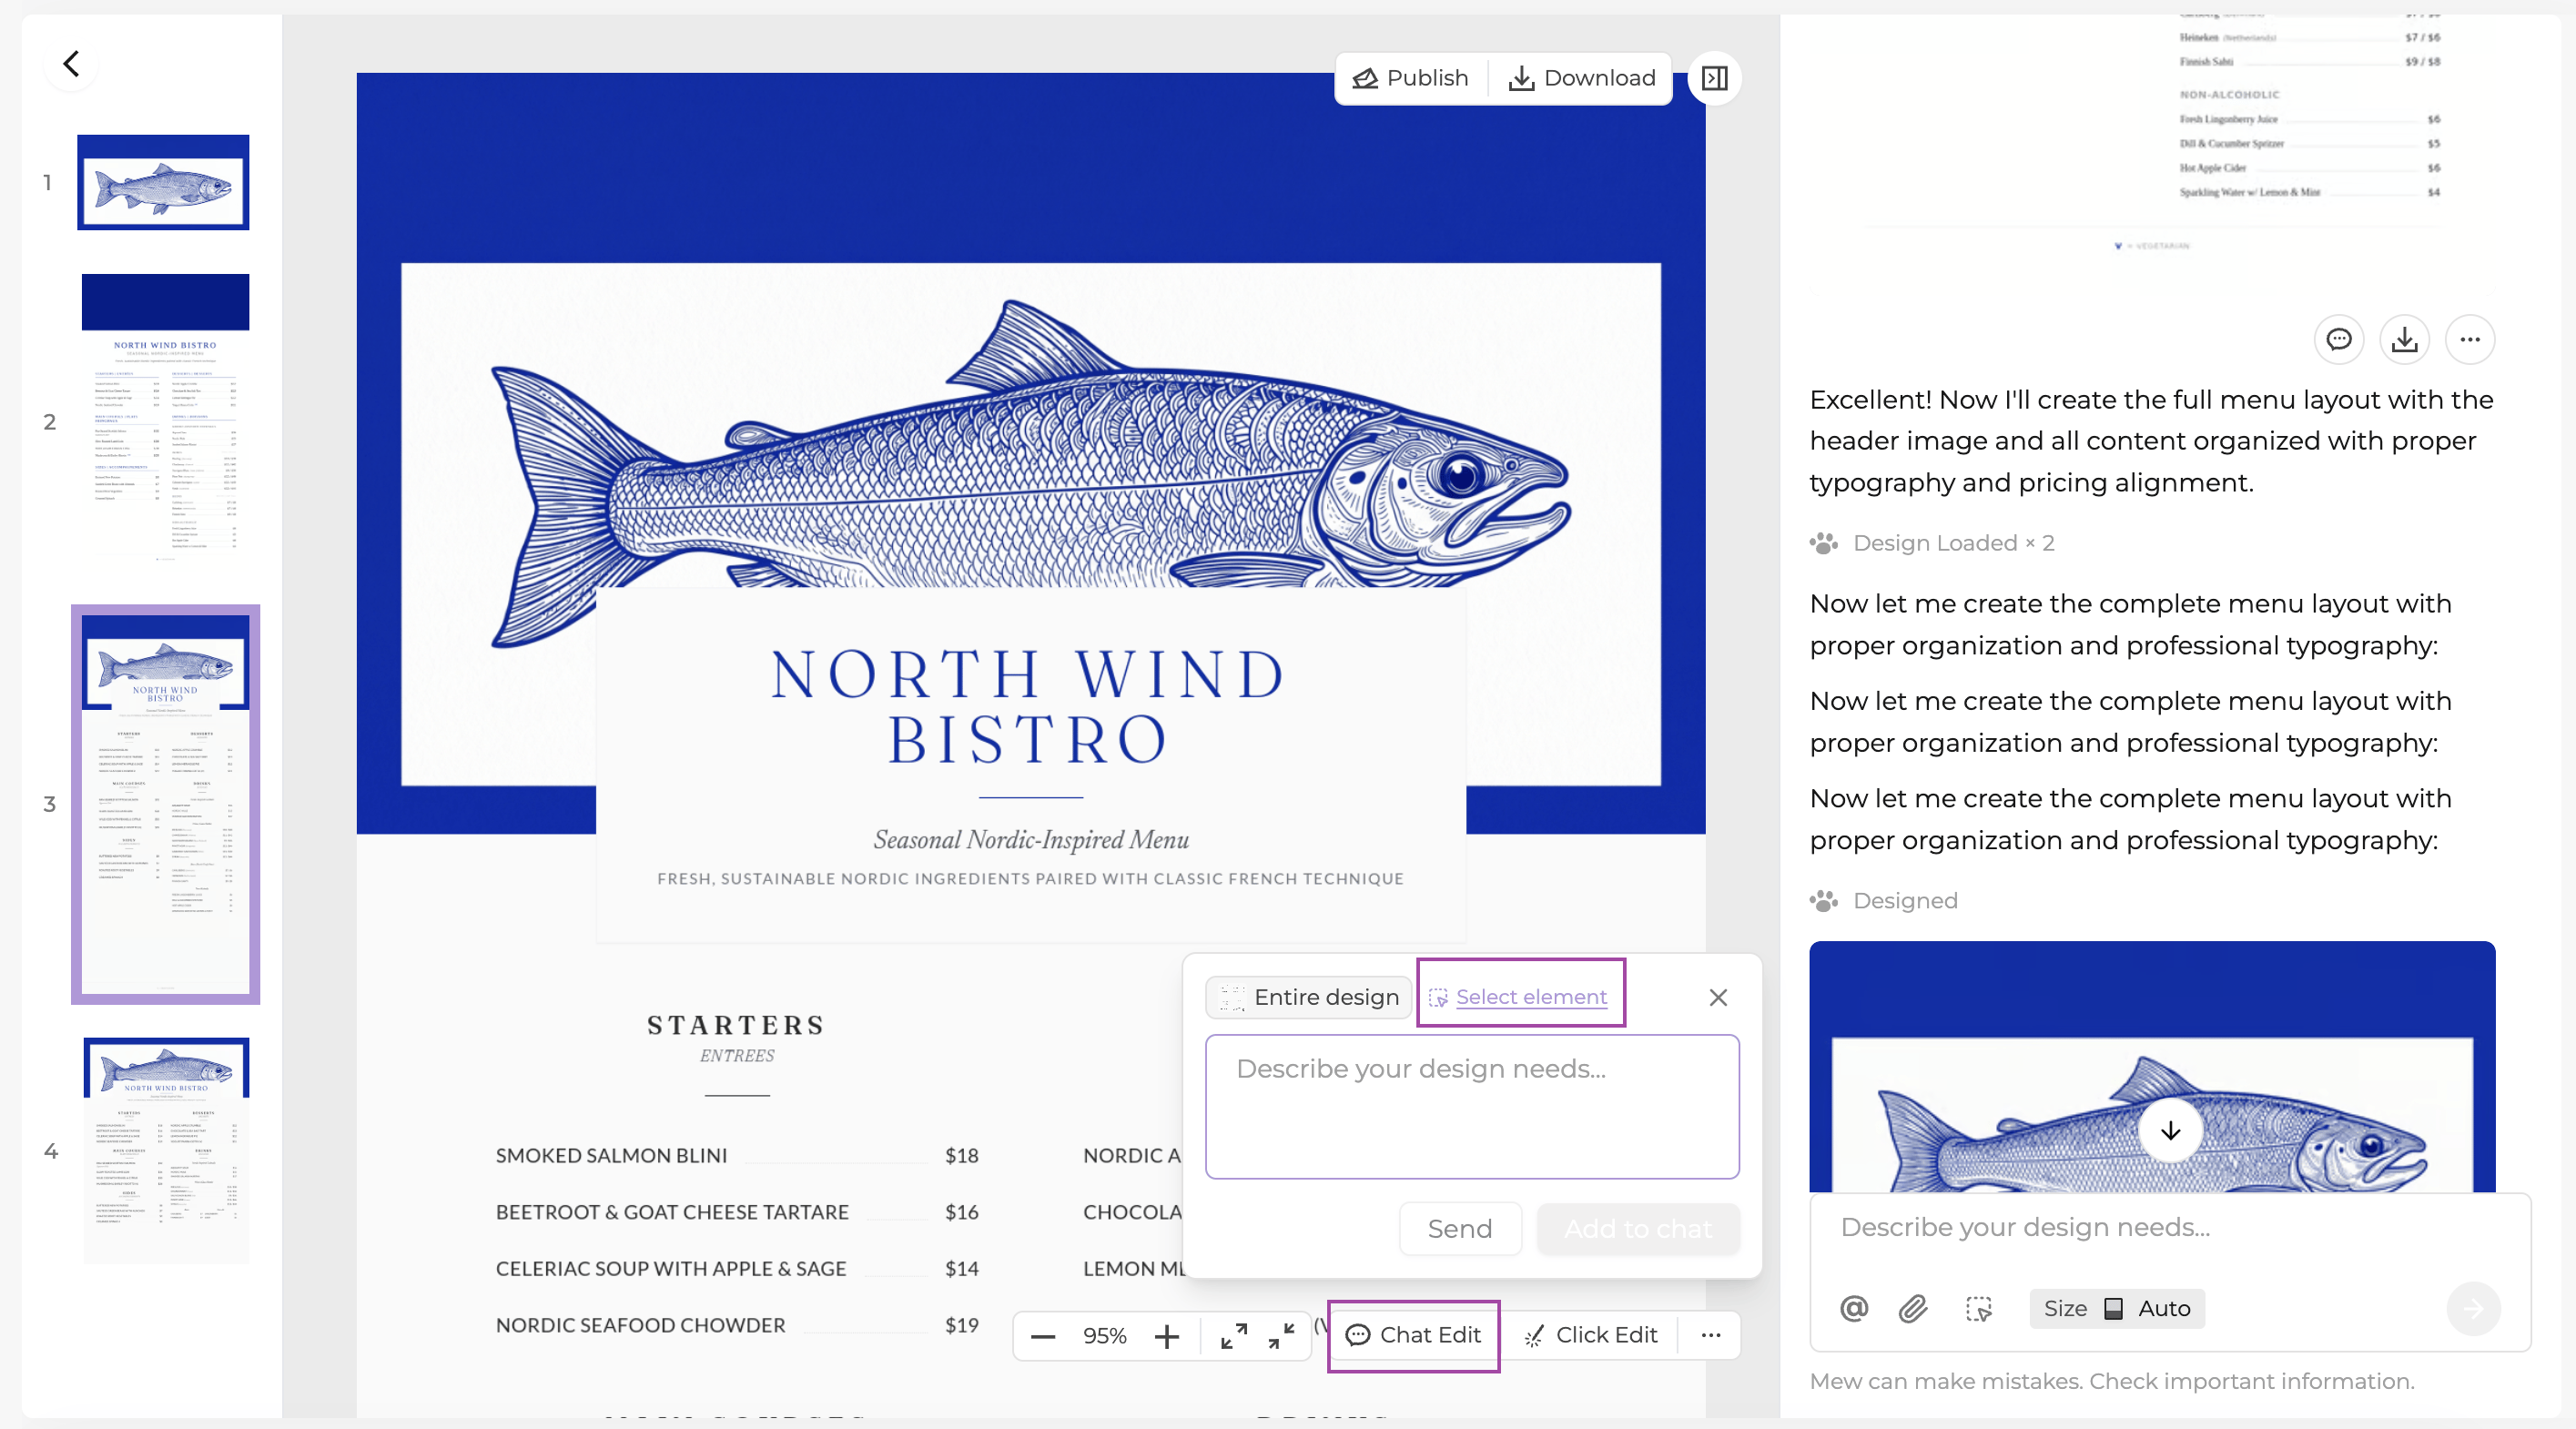
Task: Click the shrink-to-fit arrows icon
Action: coord(1282,1336)
